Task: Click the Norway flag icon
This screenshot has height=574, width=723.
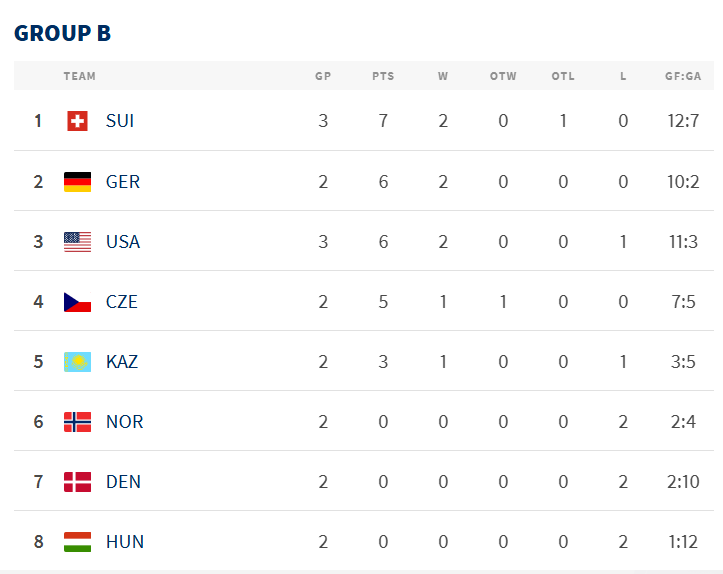Action: pyautogui.click(x=77, y=422)
